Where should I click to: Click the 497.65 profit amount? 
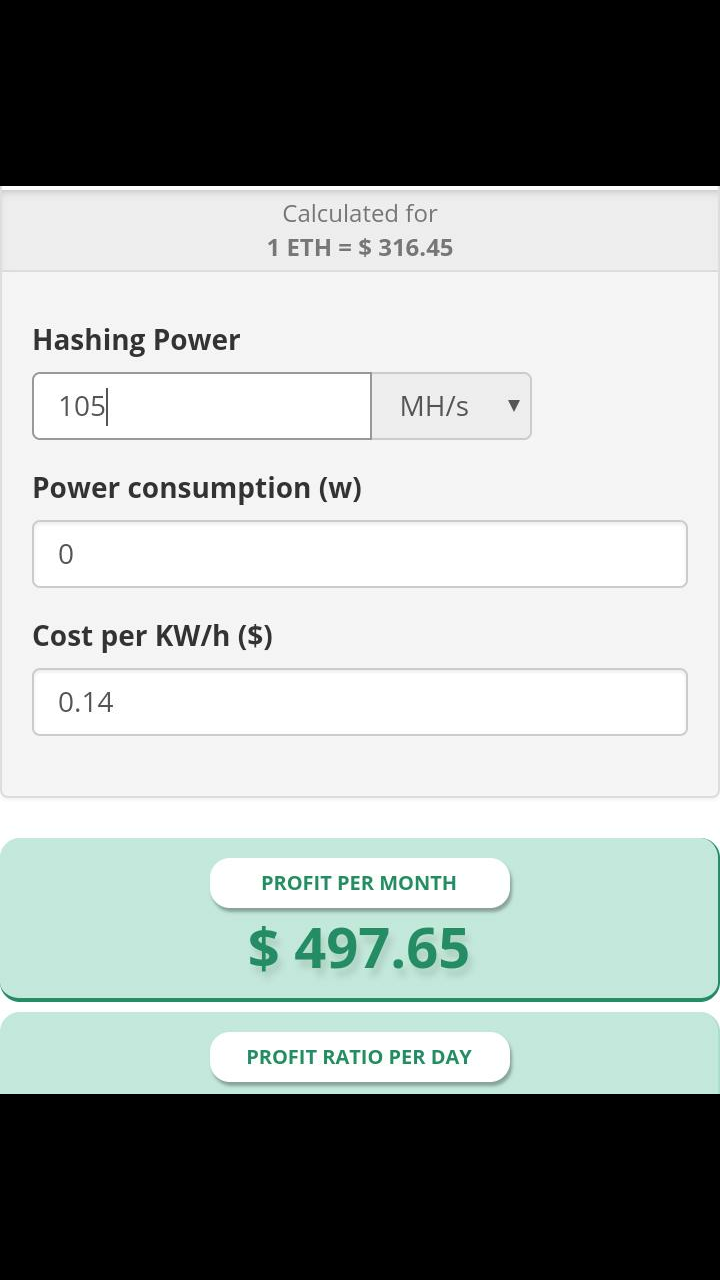(381, 948)
